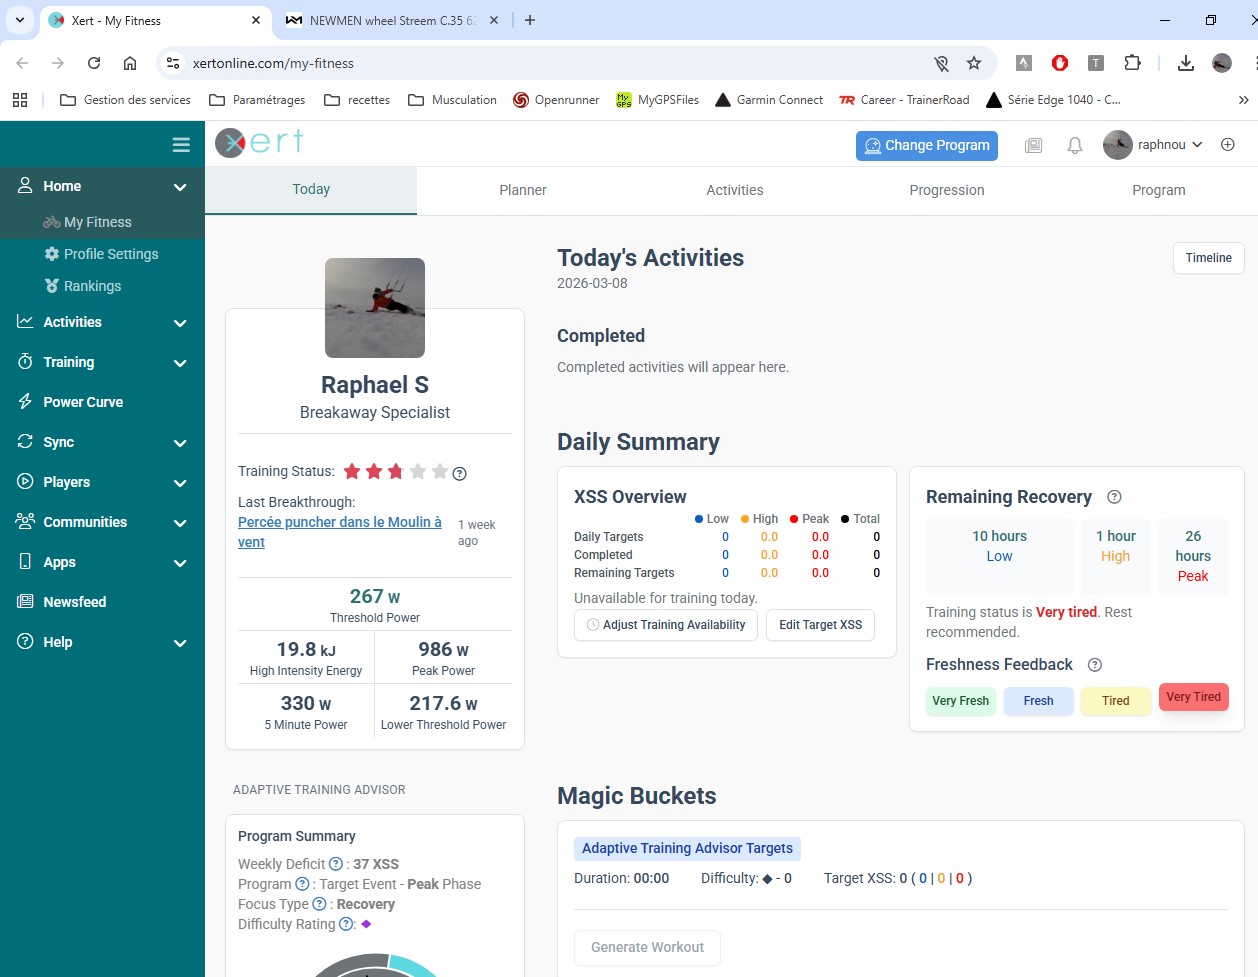
Task: Switch to the Planner tab
Action: click(x=523, y=190)
